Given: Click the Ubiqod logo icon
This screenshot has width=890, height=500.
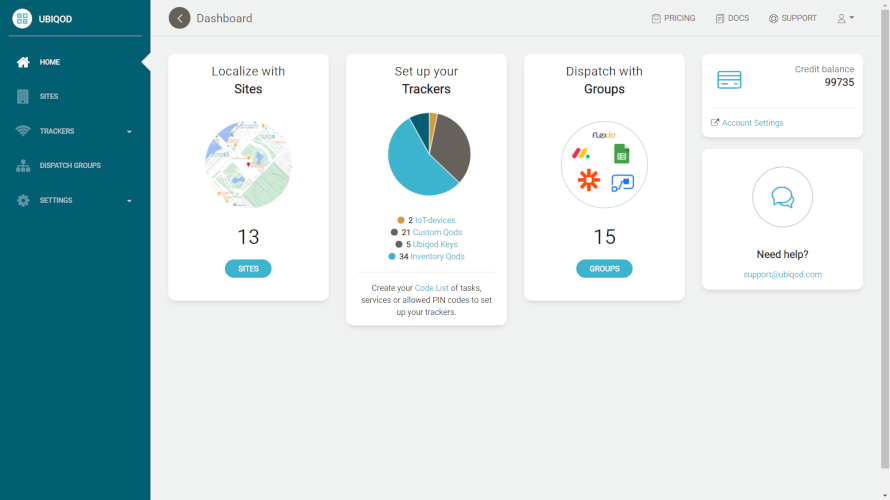Looking at the screenshot, I should [x=22, y=18].
